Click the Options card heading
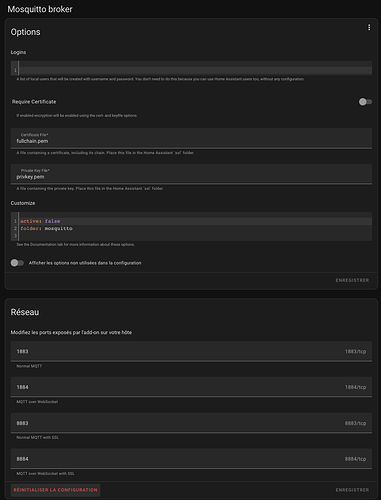Image resolution: width=381 pixels, height=500 pixels. click(x=25, y=32)
